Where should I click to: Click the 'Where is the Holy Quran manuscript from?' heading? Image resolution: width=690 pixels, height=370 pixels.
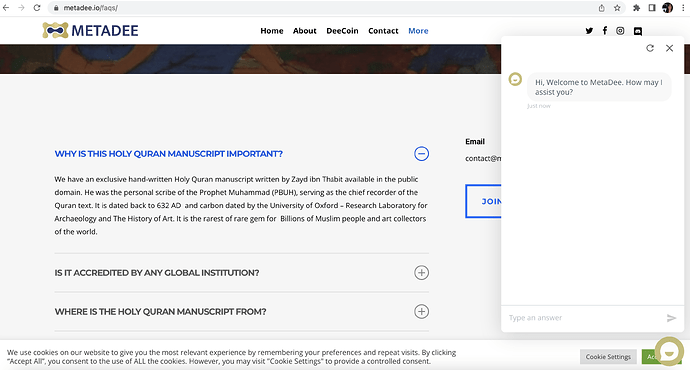coord(160,311)
